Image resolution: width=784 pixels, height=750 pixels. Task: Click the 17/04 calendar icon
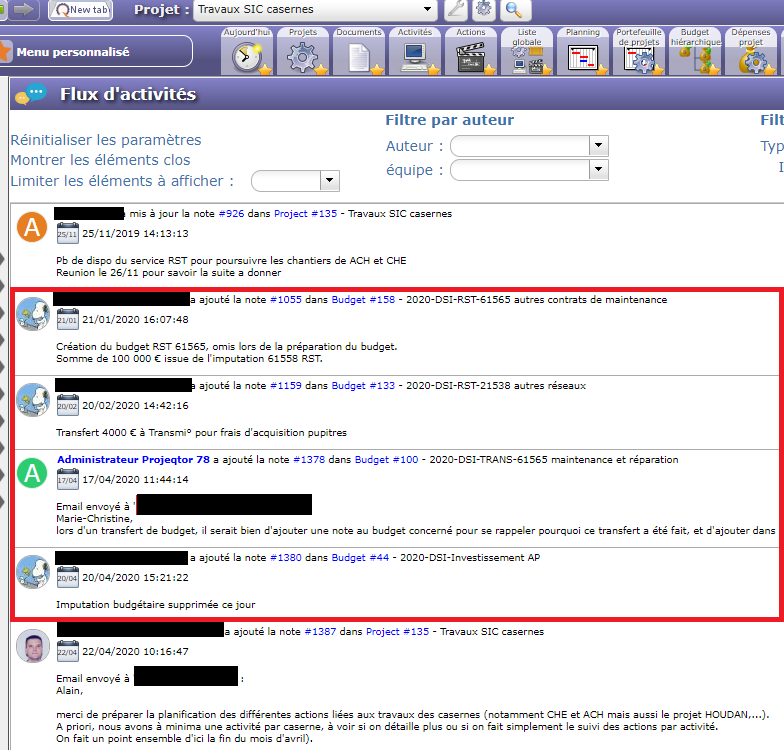(68, 479)
